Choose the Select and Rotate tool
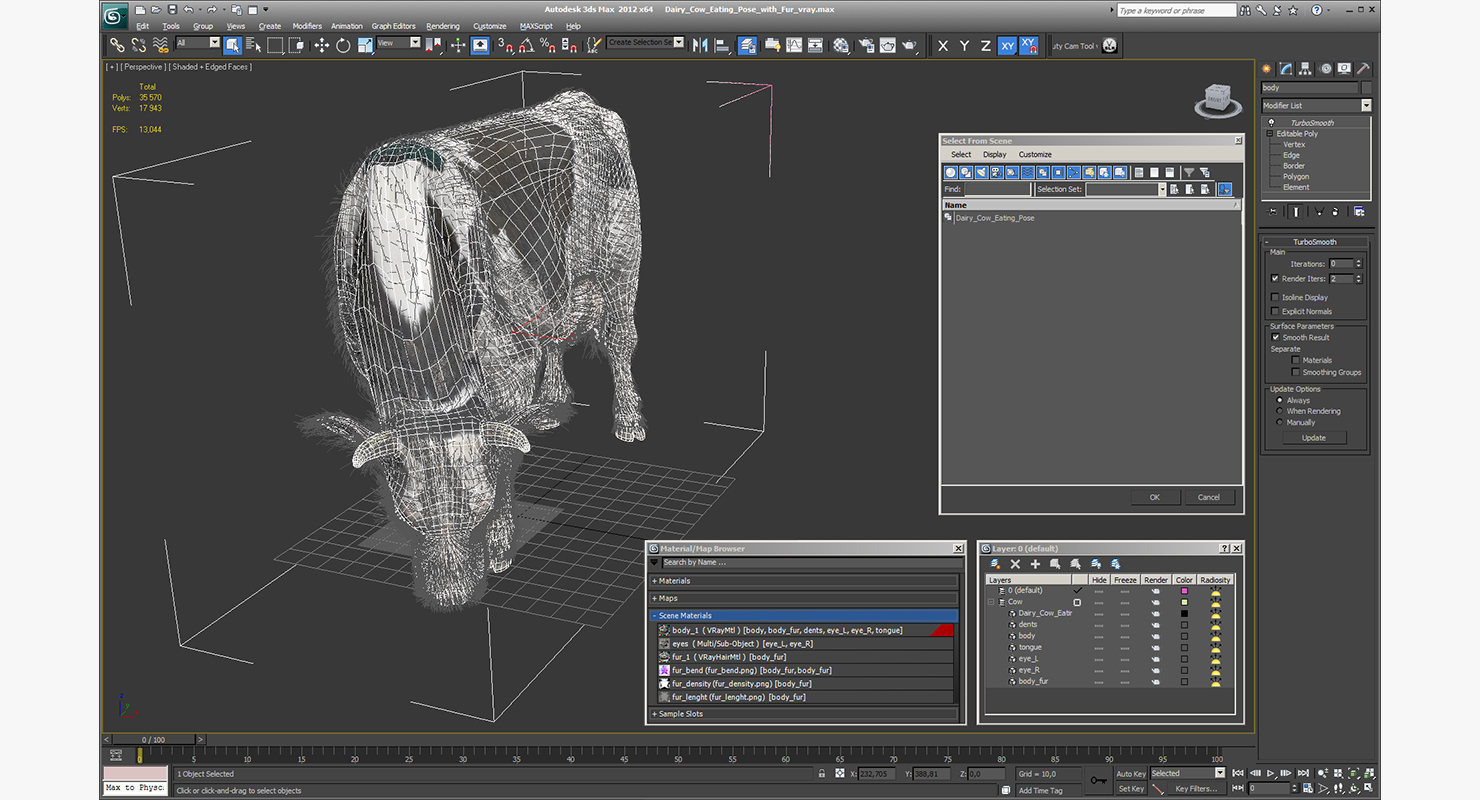 (343, 45)
